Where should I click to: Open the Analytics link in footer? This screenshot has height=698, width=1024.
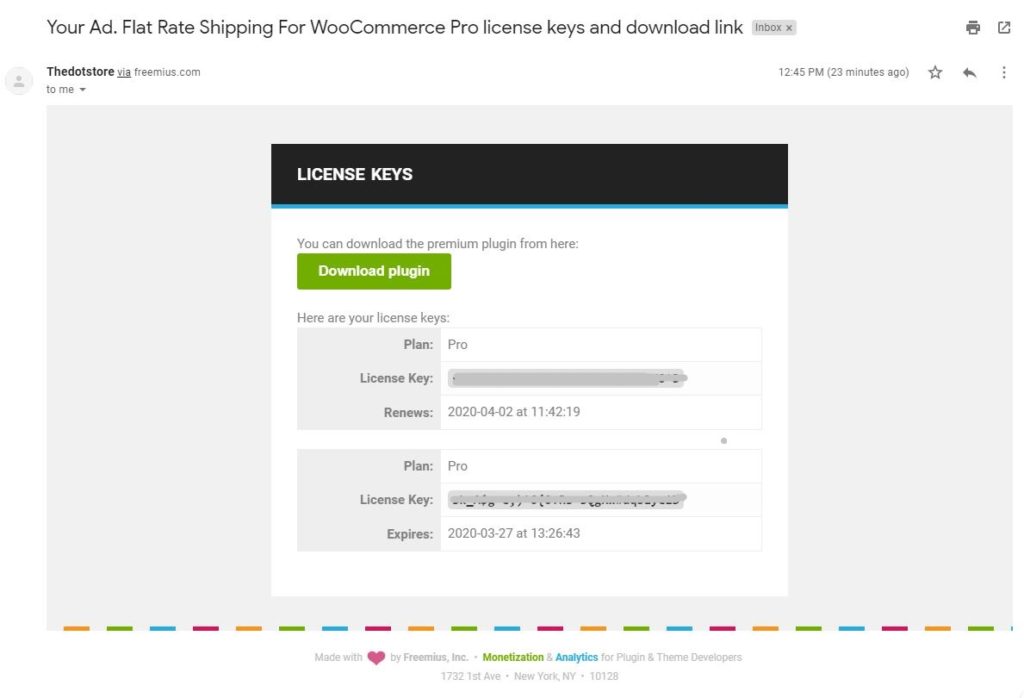coord(576,658)
